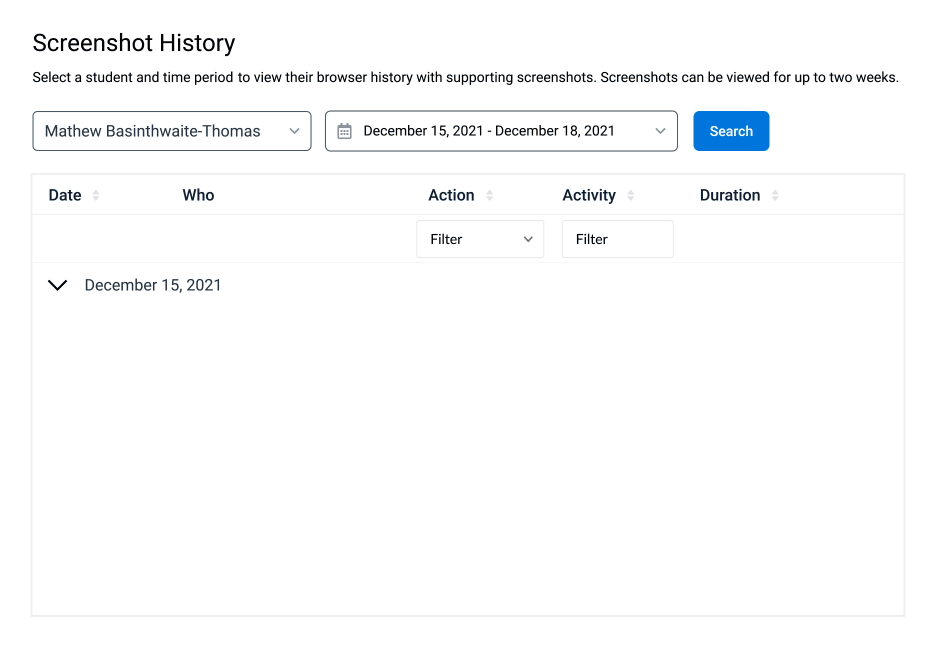Image resolution: width=936 pixels, height=645 pixels.
Task: Open the December 15 - 18 date range picker
Action: coord(490,131)
